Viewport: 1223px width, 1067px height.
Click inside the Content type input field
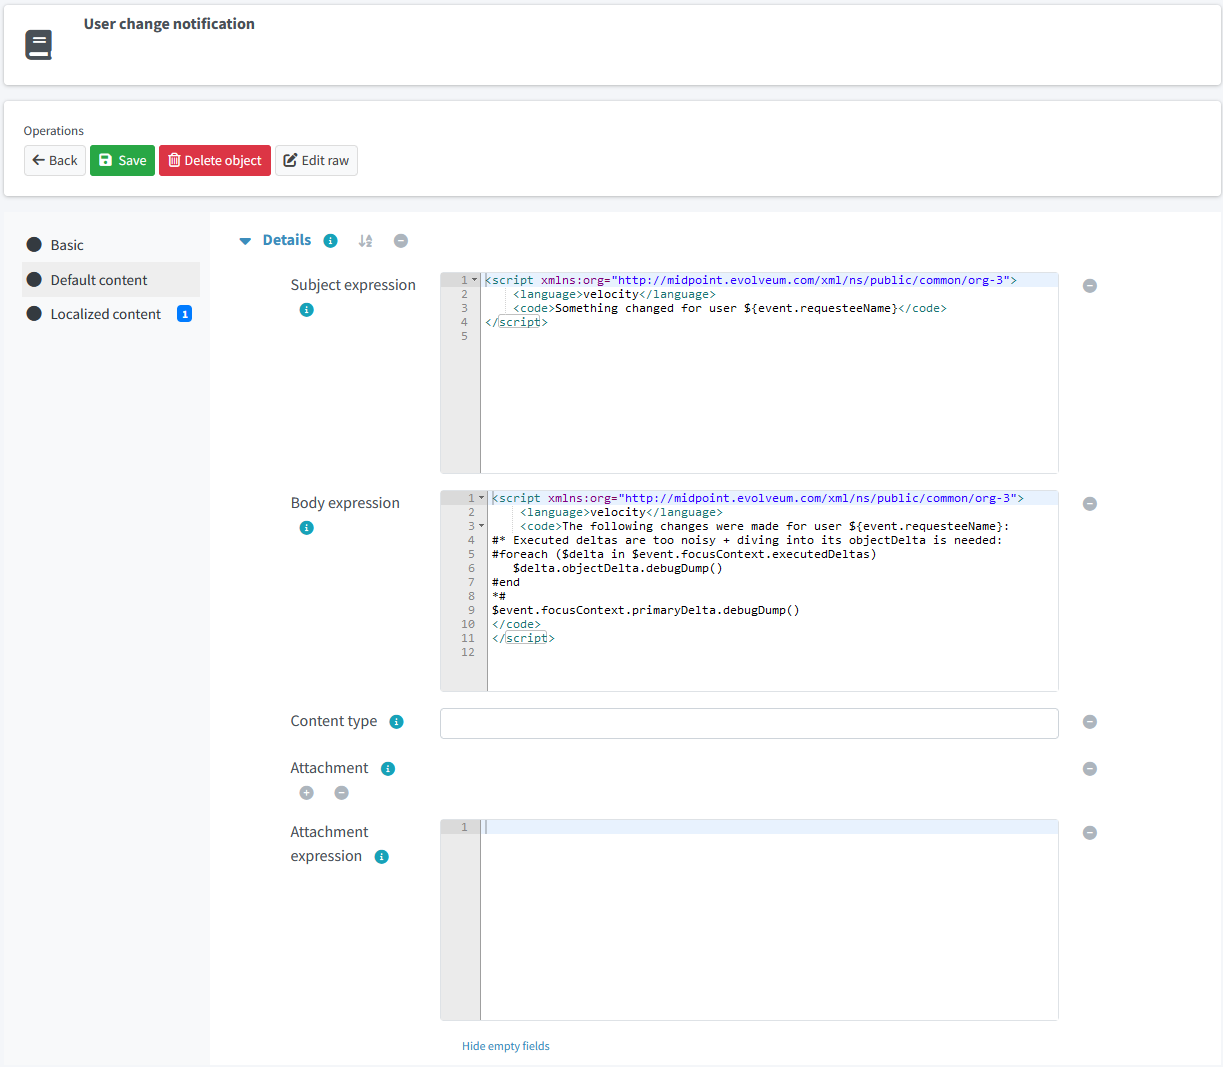(x=748, y=723)
